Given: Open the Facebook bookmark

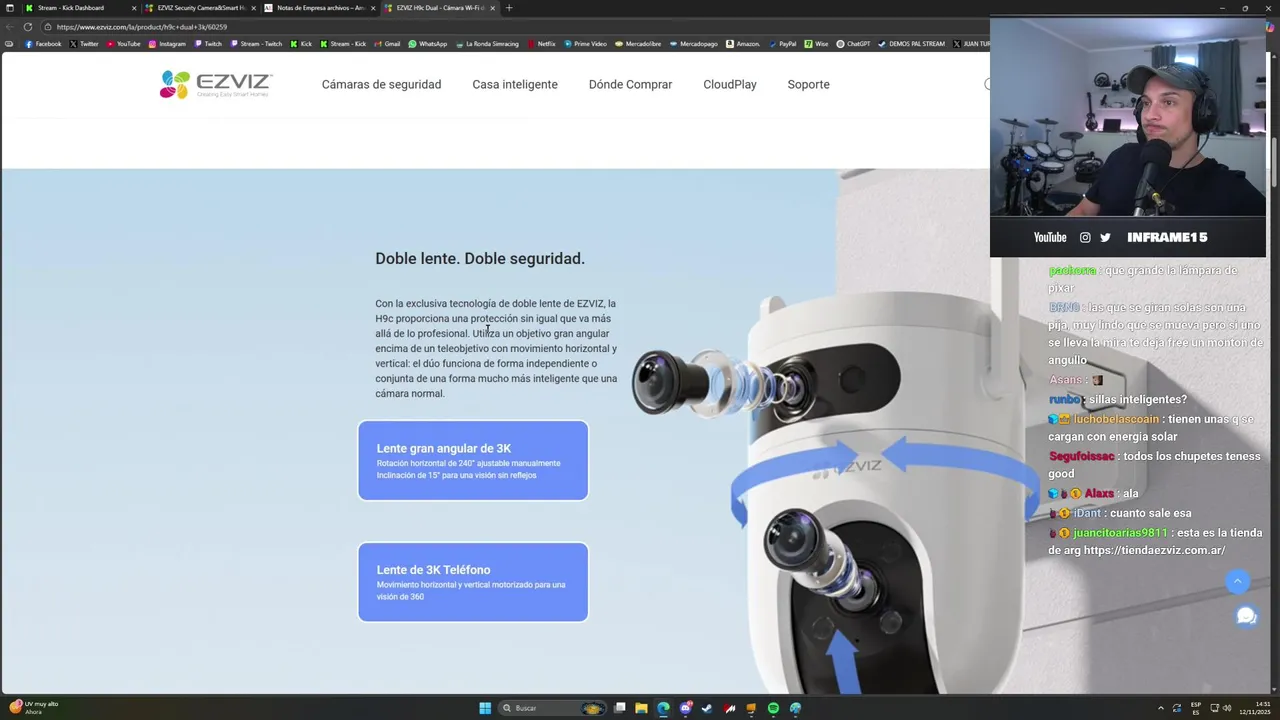Looking at the screenshot, I should coord(43,44).
